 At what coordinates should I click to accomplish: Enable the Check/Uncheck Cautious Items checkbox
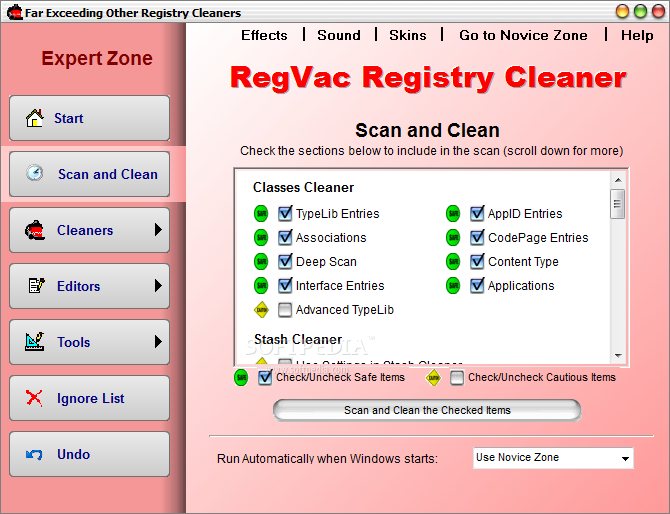point(457,378)
